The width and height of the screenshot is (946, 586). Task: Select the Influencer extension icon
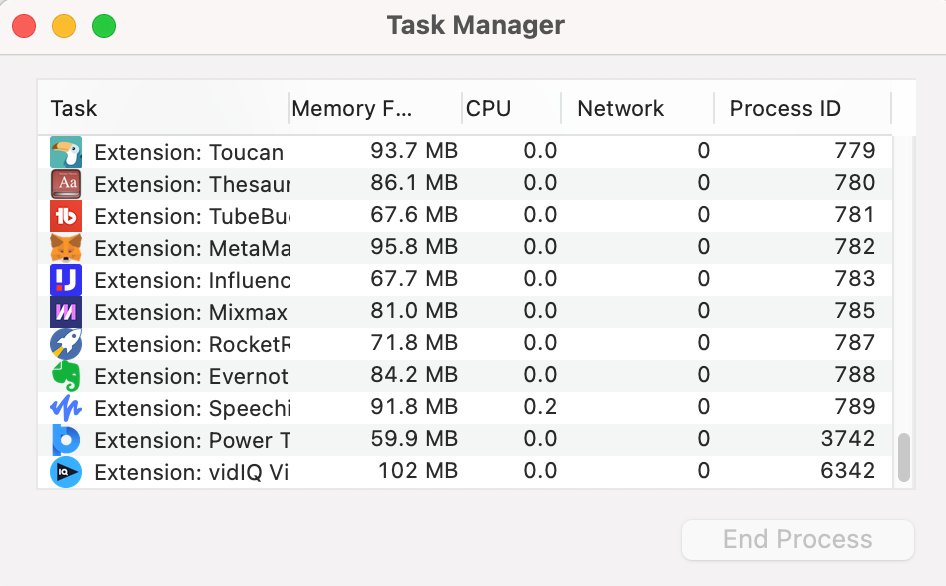coord(66,280)
